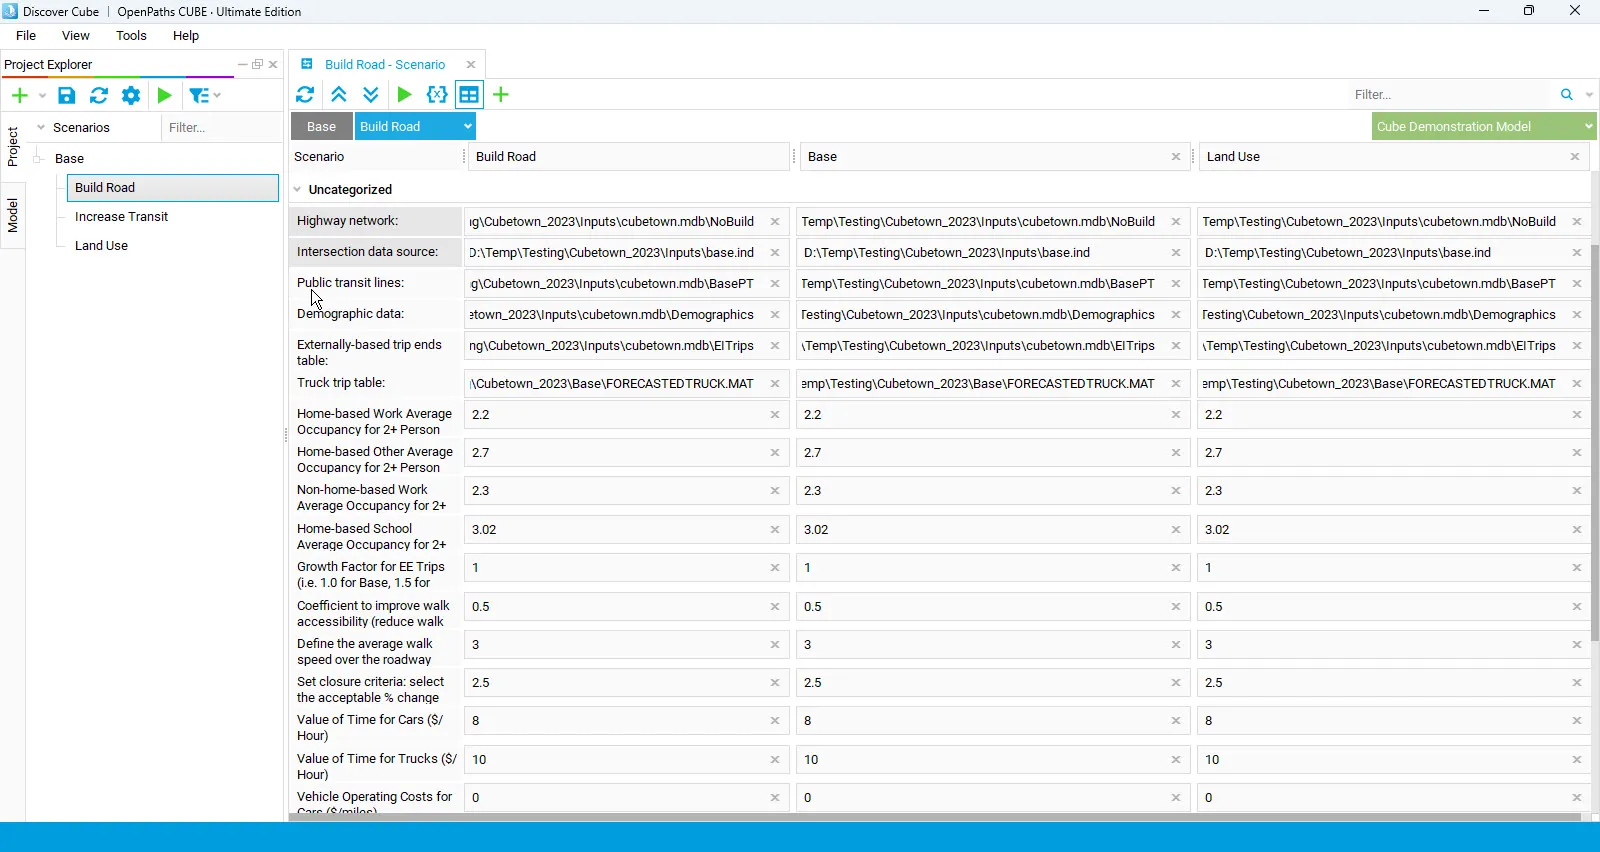
Task: Click the green Add scenario plus icon in Project Explorer
Action: point(19,96)
